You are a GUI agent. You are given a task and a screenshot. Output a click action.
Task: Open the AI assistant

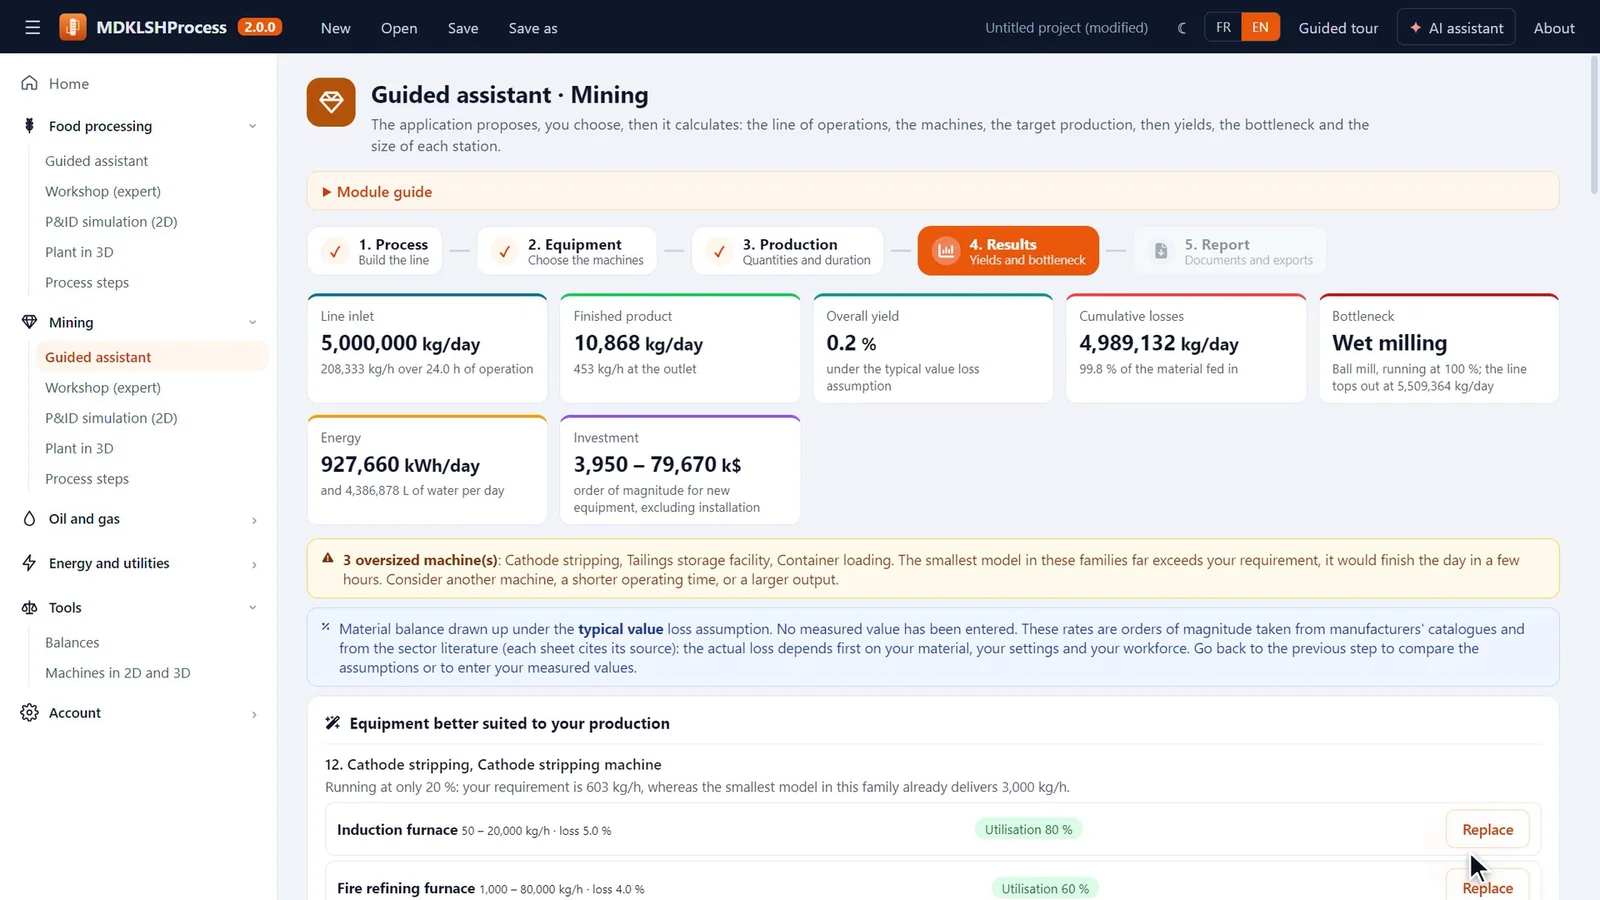tap(1456, 28)
